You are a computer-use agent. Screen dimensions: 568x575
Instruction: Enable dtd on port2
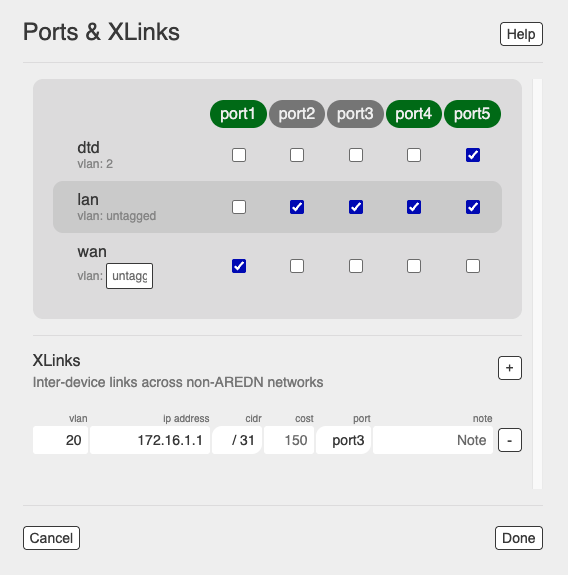[297, 155]
